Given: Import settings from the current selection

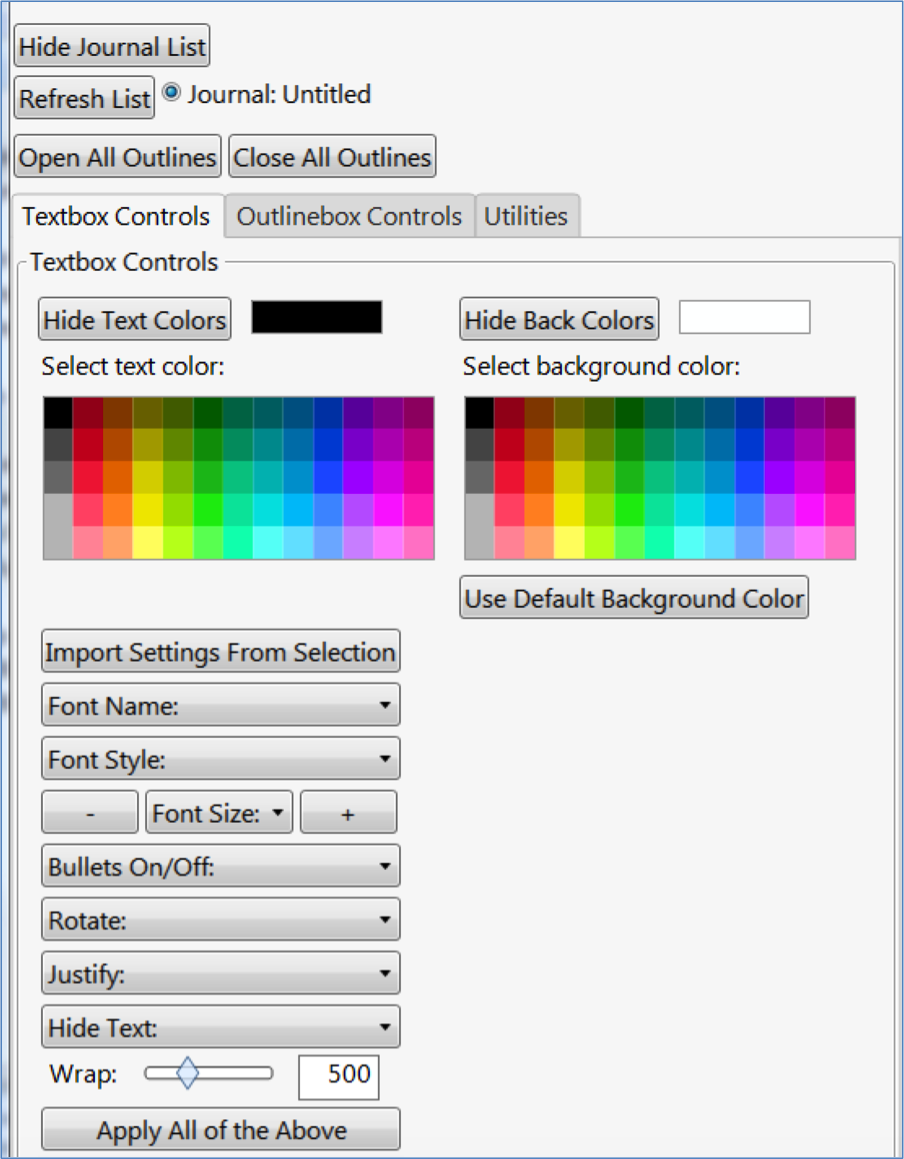Looking at the screenshot, I should tap(220, 651).
